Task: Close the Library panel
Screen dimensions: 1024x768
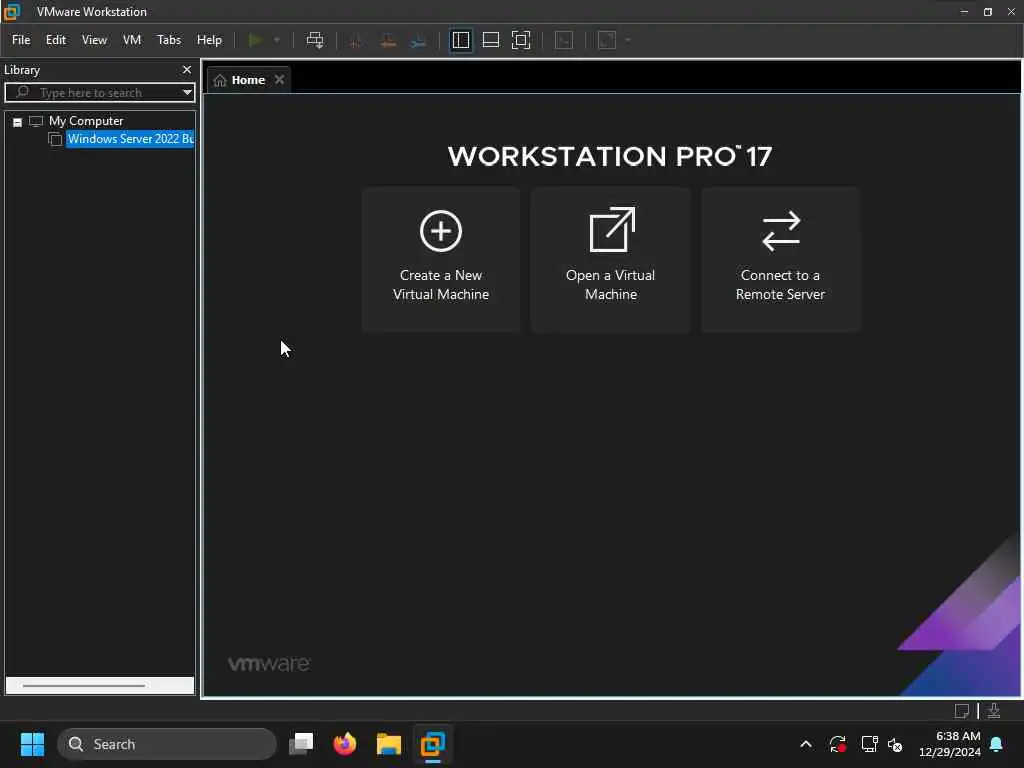Action: point(187,69)
